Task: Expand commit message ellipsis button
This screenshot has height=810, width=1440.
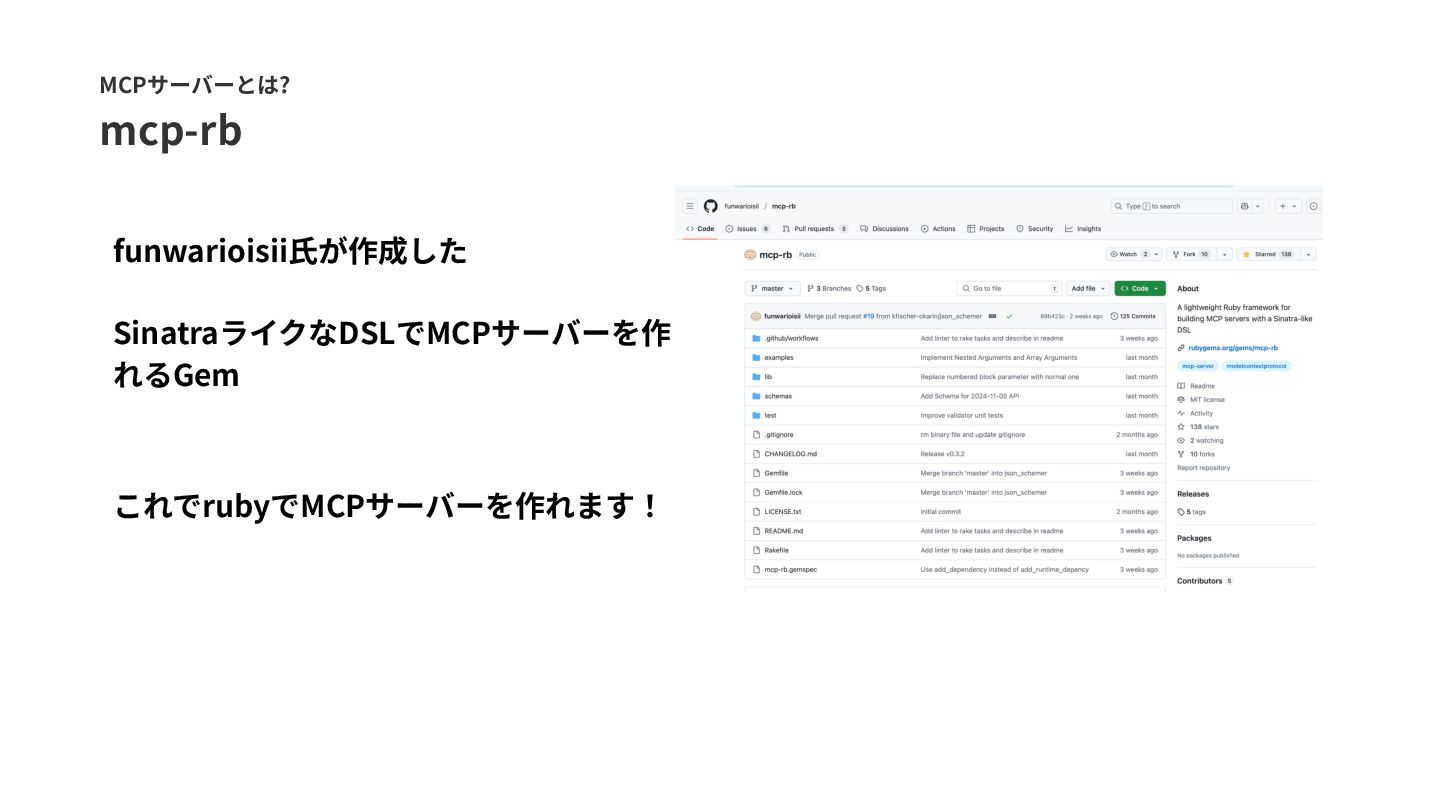Action: (x=992, y=316)
